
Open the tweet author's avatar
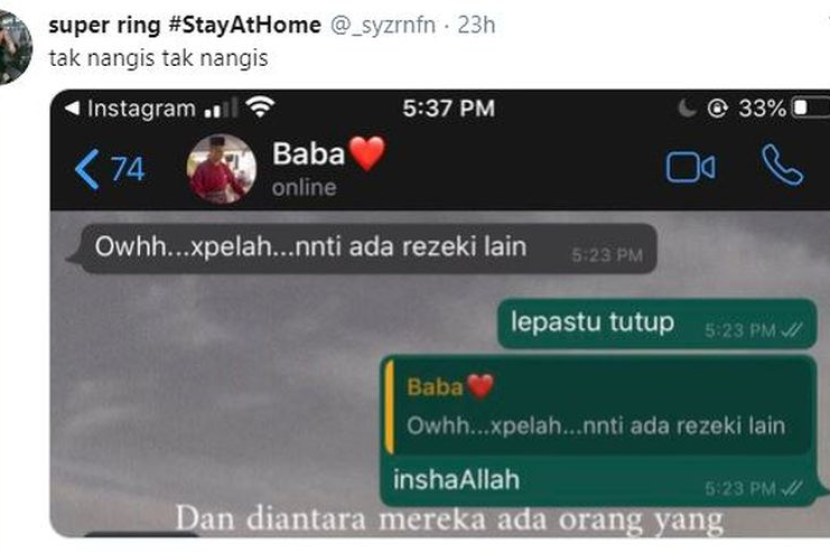[14, 48]
